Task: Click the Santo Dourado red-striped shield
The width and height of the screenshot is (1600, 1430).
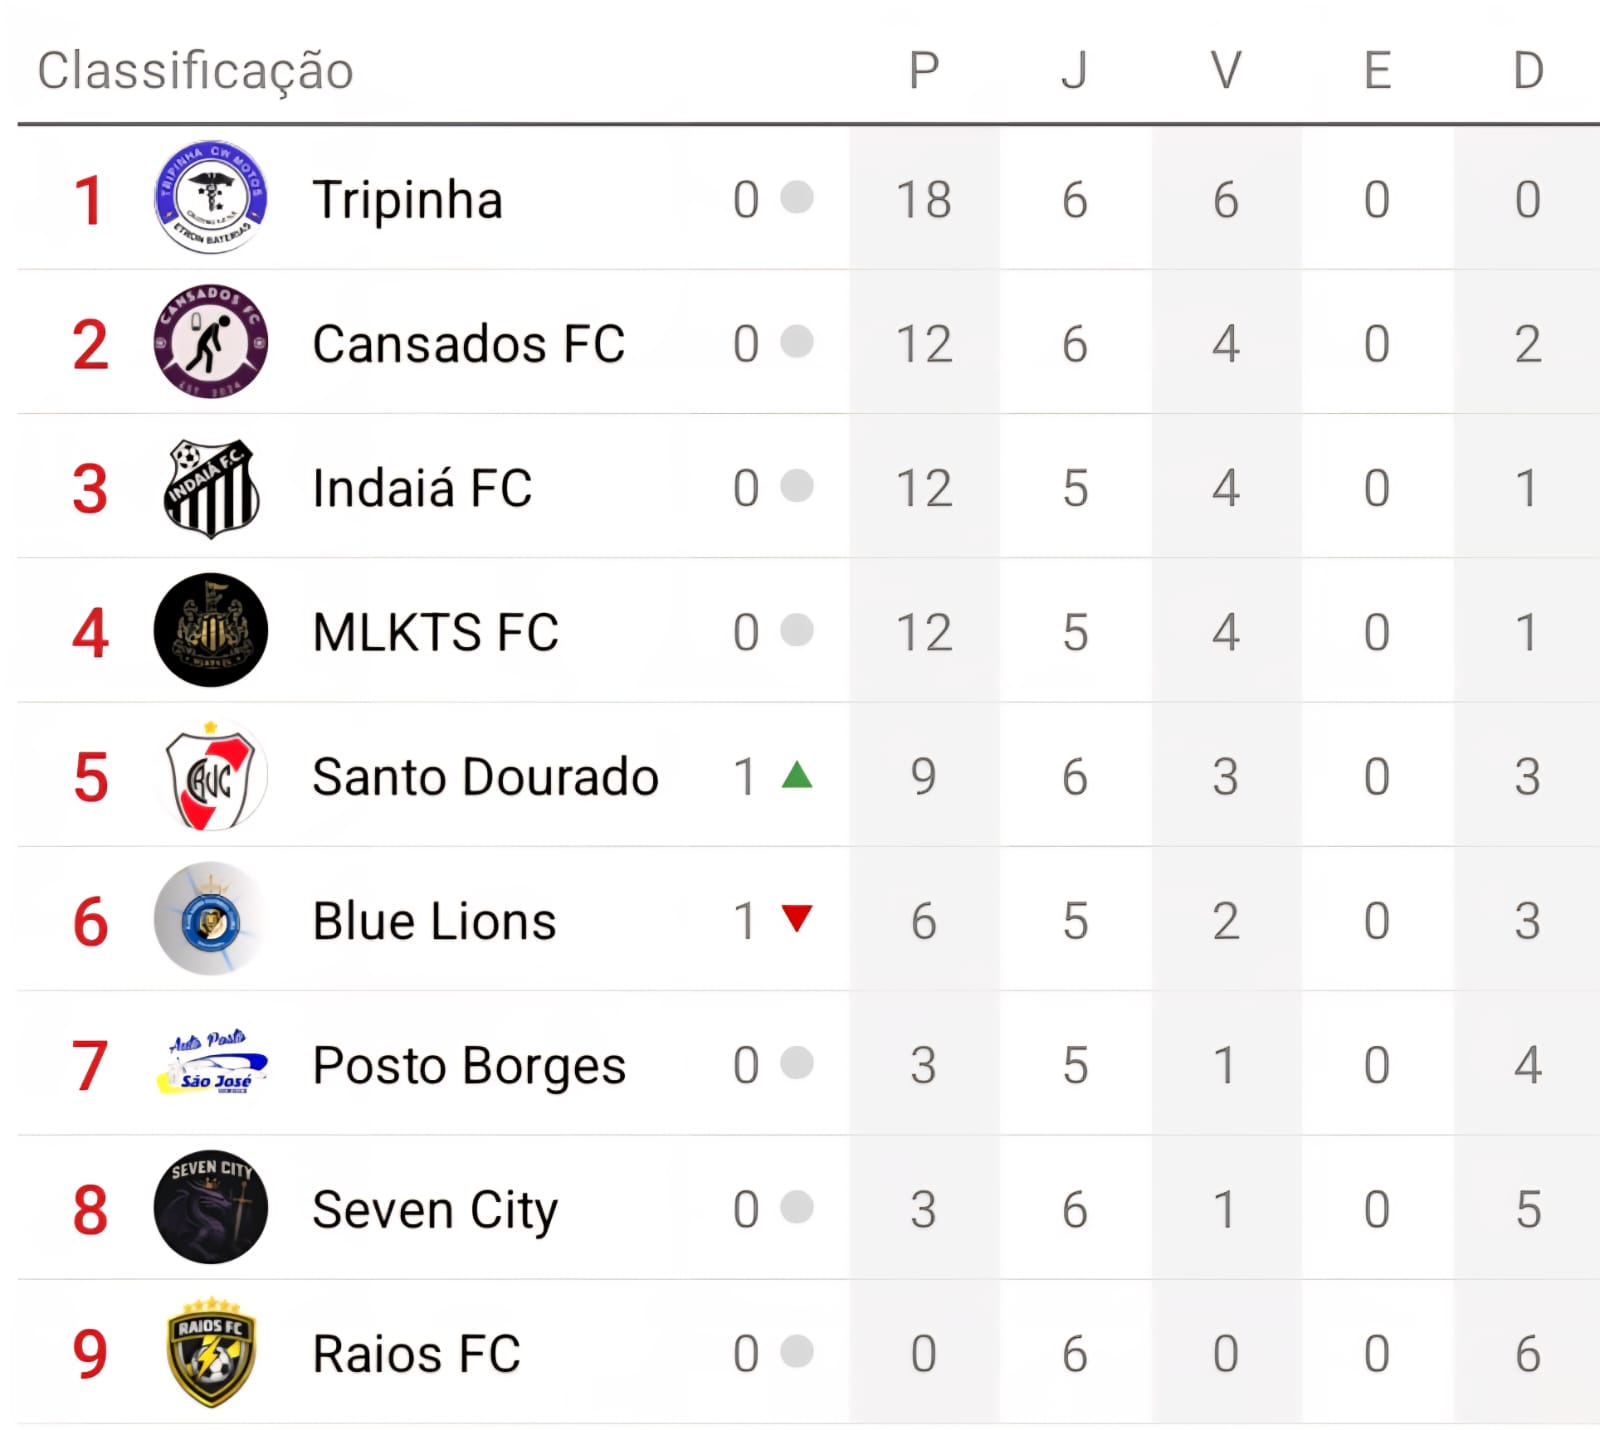Action: (210, 776)
